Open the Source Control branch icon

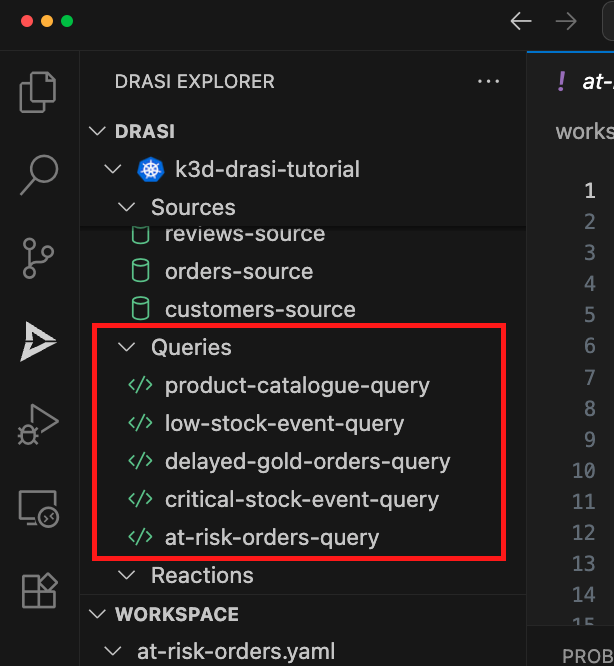pyautogui.click(x=38, y=258)
